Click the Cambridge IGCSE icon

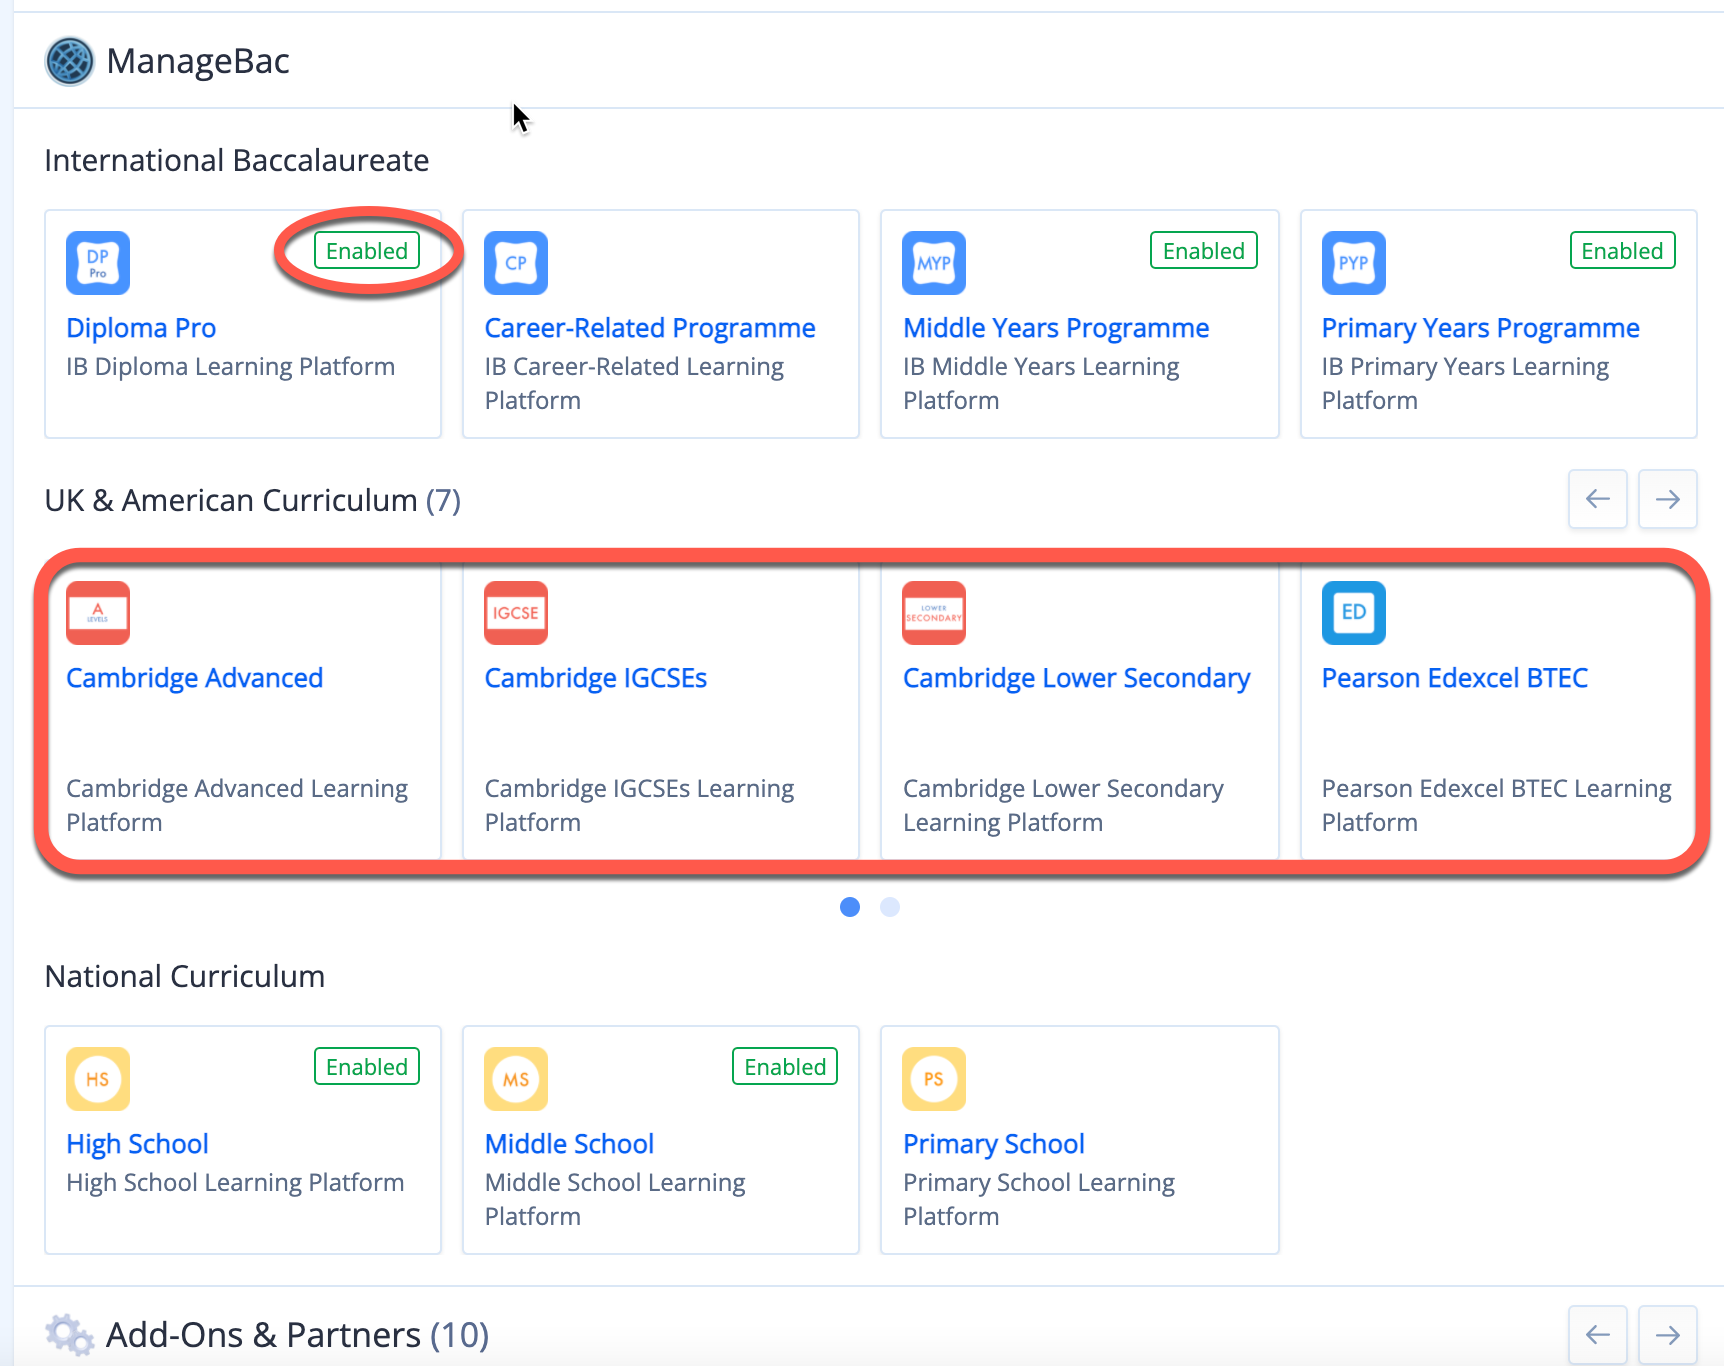516,613
